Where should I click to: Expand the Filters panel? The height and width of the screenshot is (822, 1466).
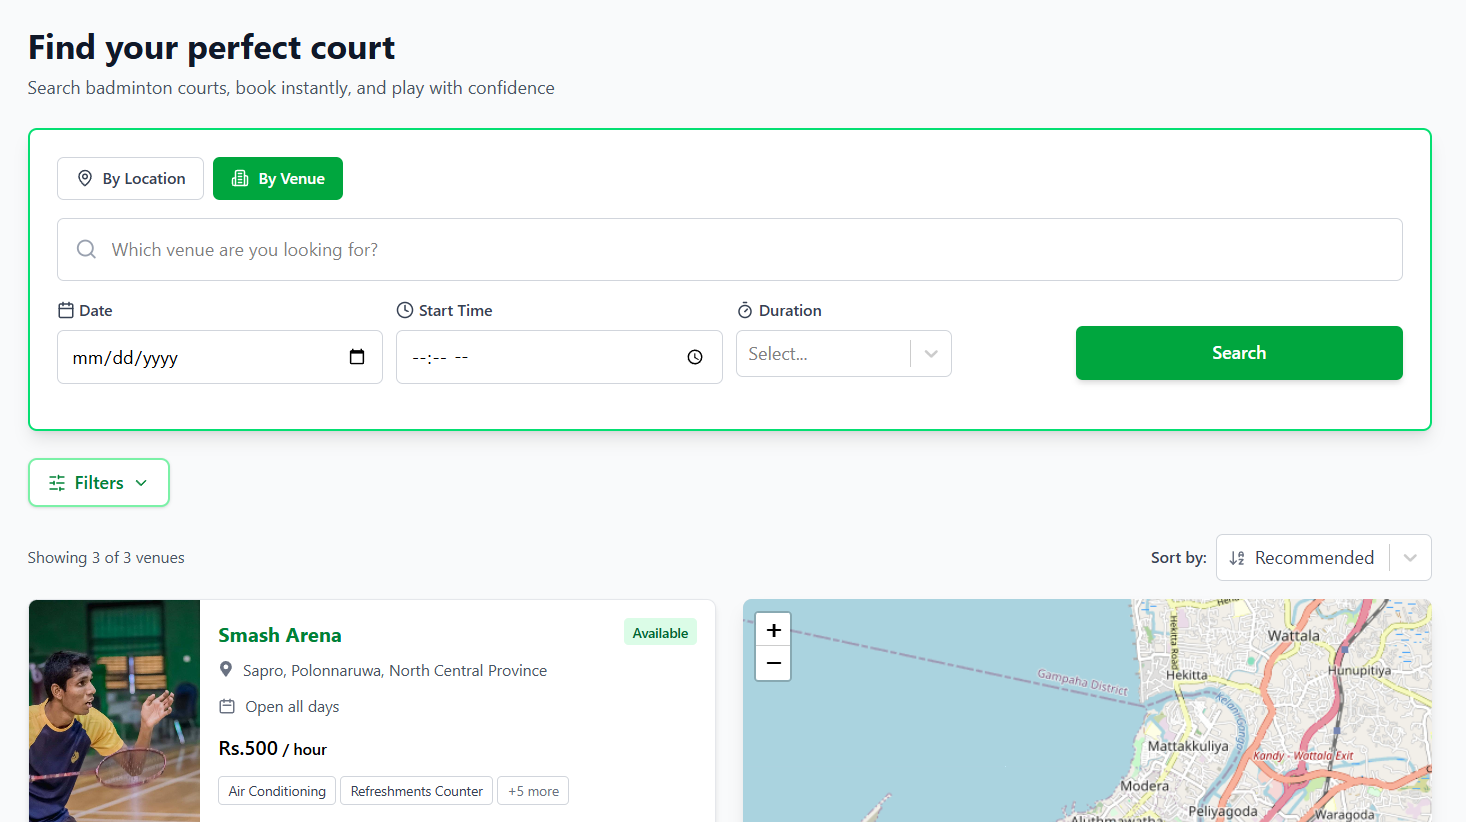point(98,482)
